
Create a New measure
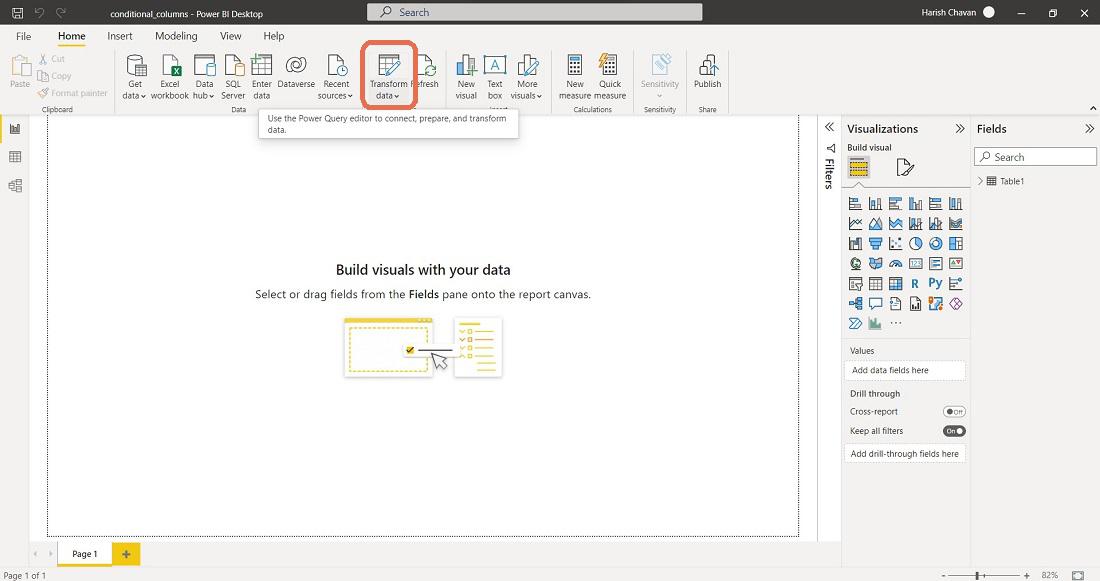pos(575,76)
